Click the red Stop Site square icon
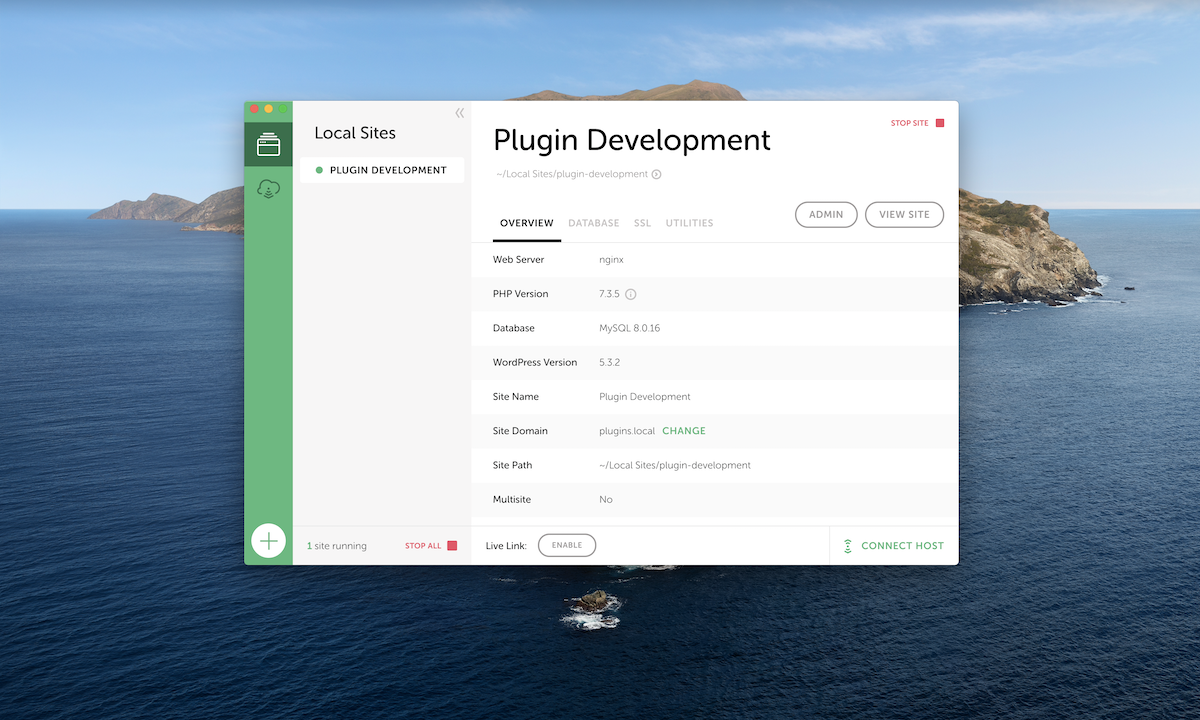Viewport: 1200px width, 720px height. click(x=940, y=123)
